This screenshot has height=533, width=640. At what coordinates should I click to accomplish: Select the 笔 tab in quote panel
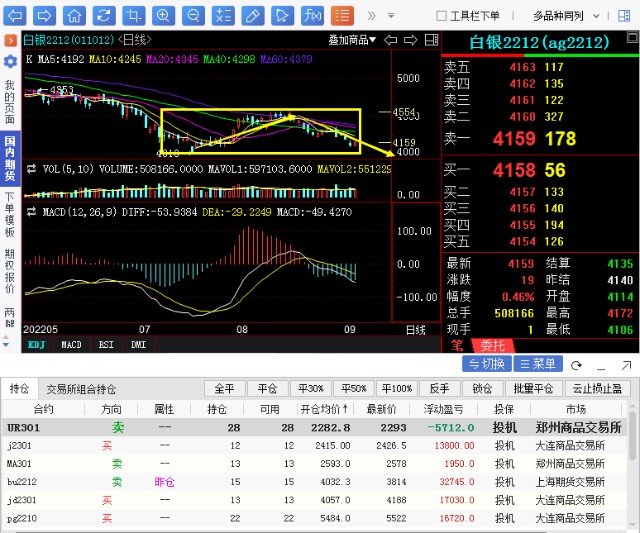click(457, 346)
